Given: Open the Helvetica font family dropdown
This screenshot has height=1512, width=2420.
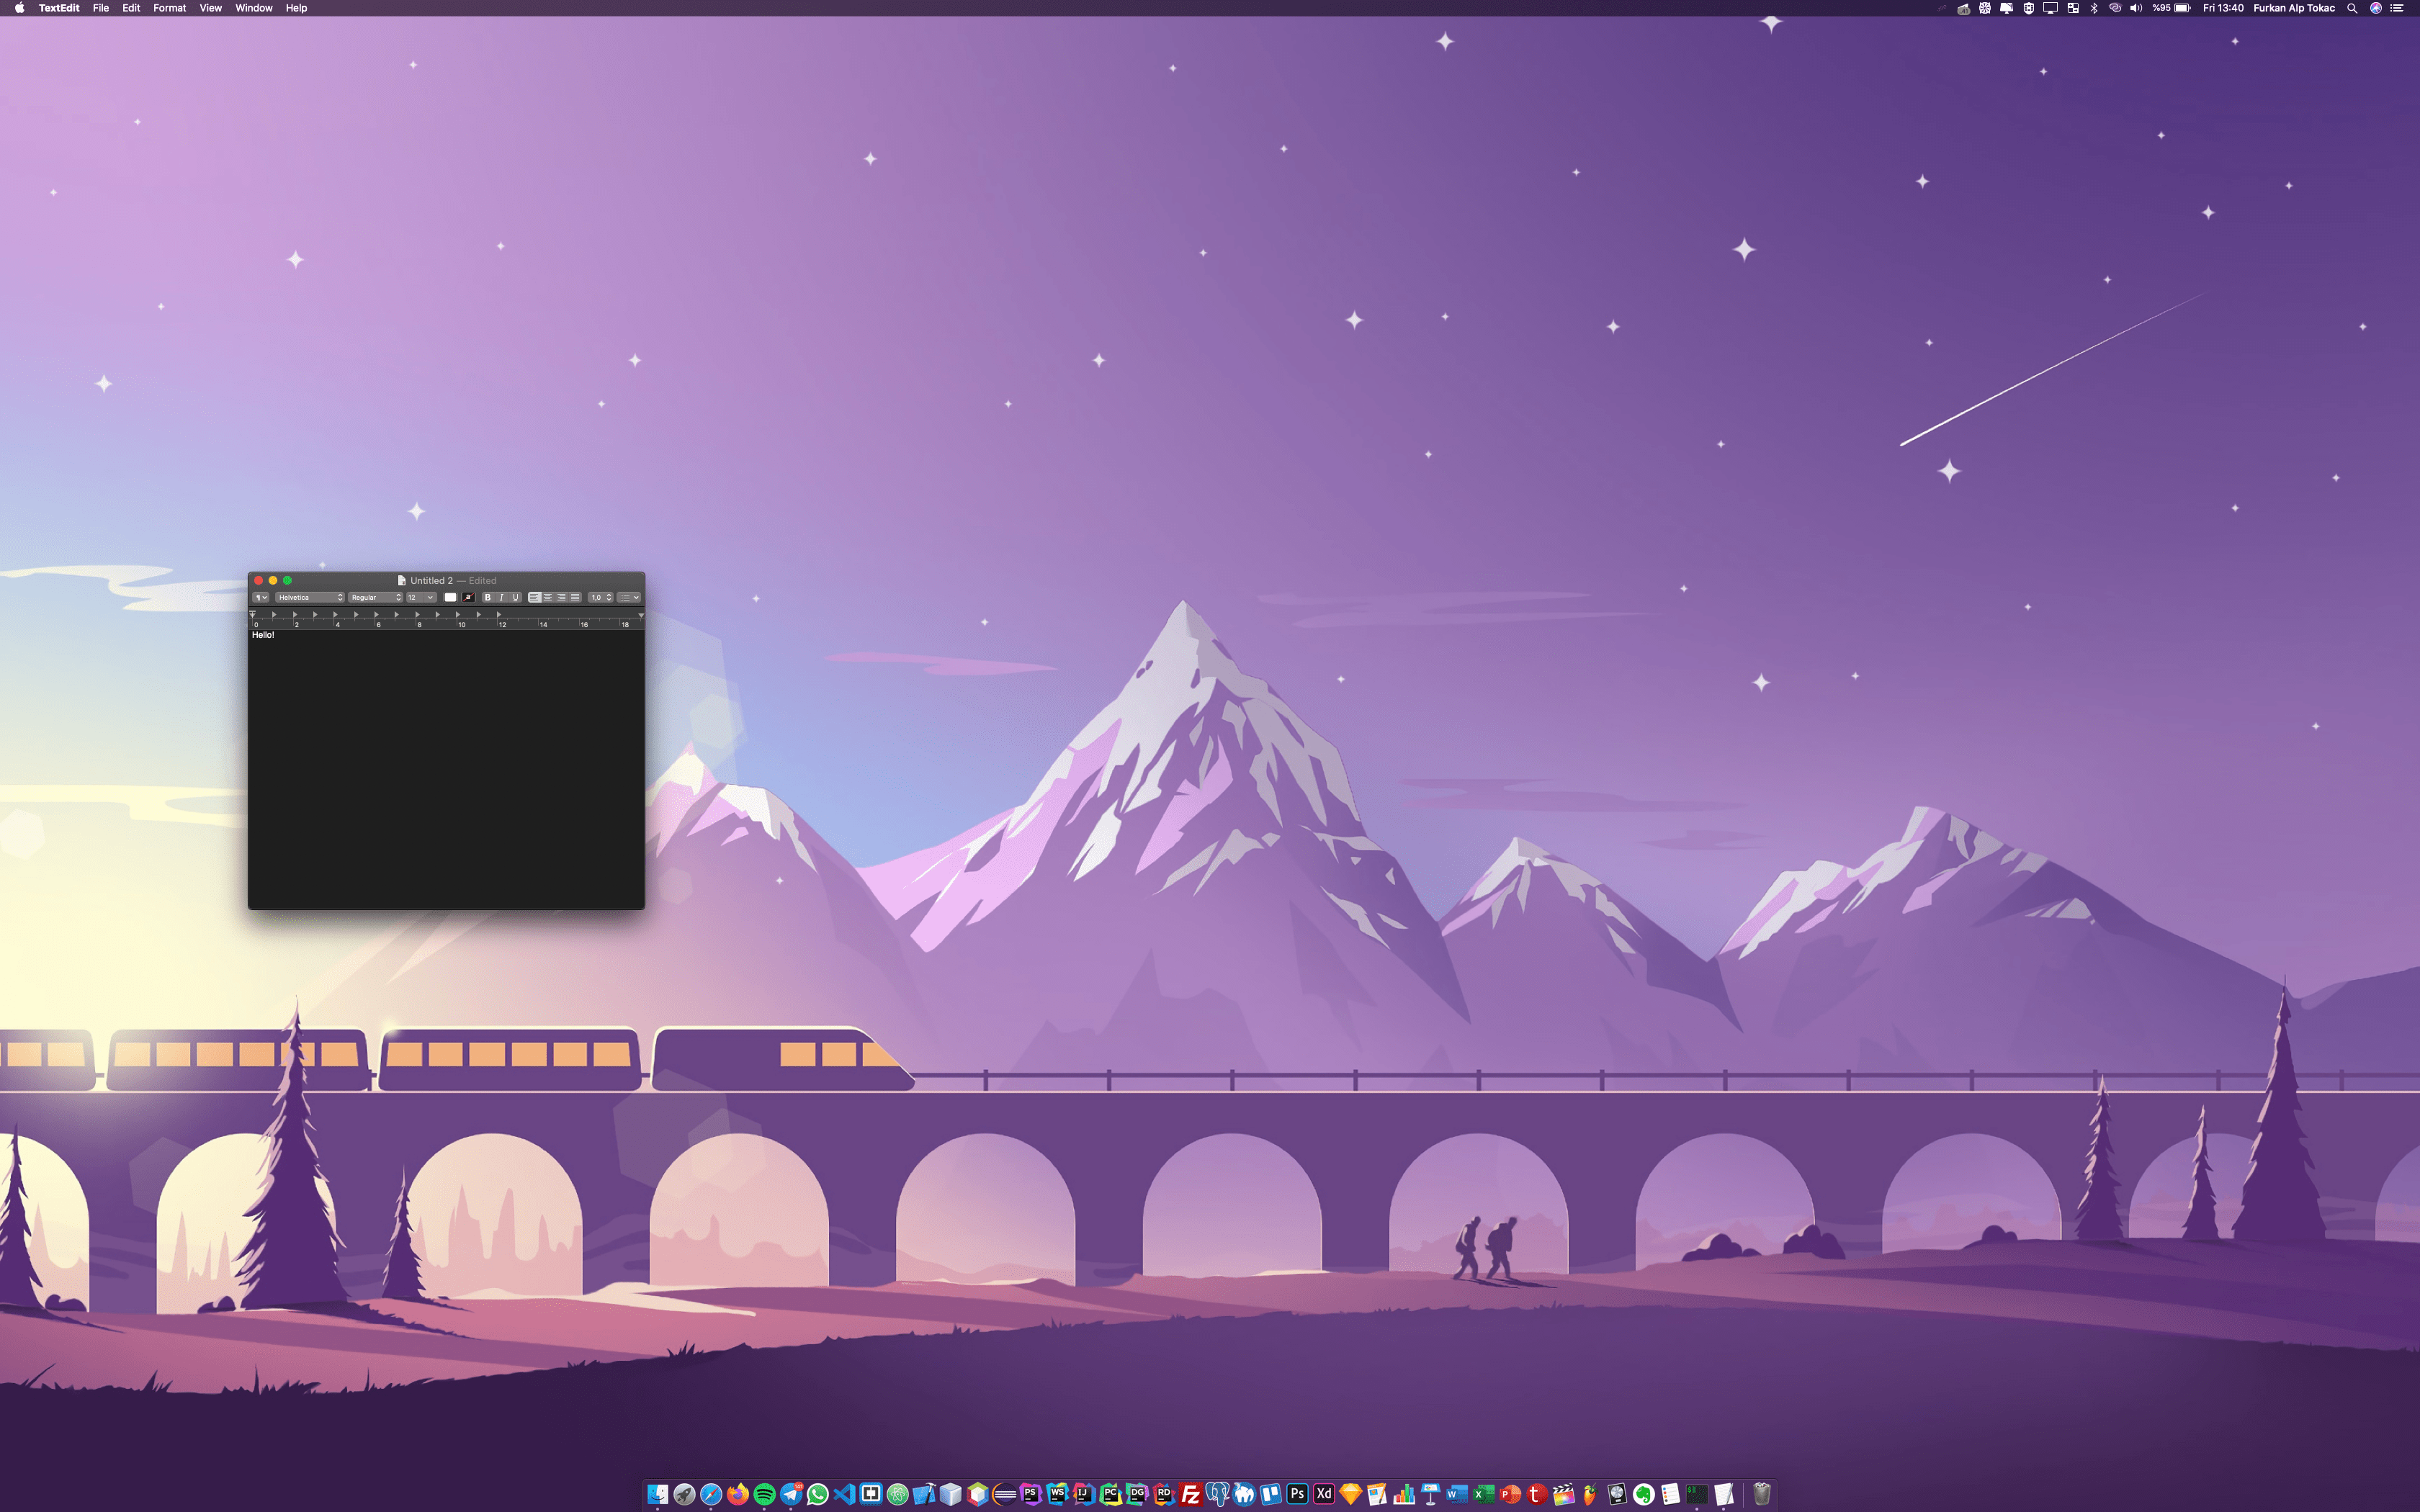Looking at the screenshot, I should click(x=310, y=597).
